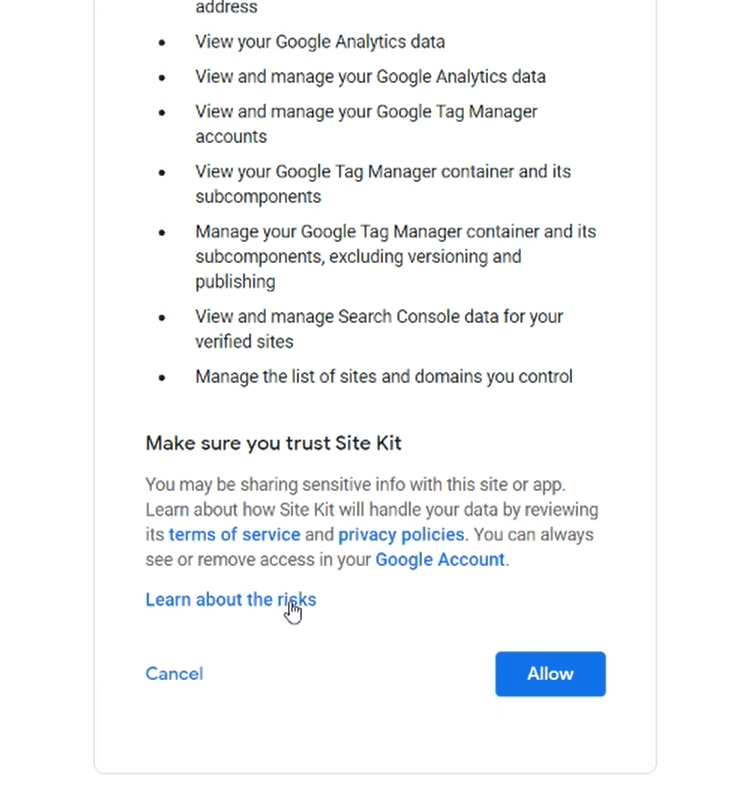Click the bullet beside 'Manage the list of sites'
The image size is (744, 789).
163,378
